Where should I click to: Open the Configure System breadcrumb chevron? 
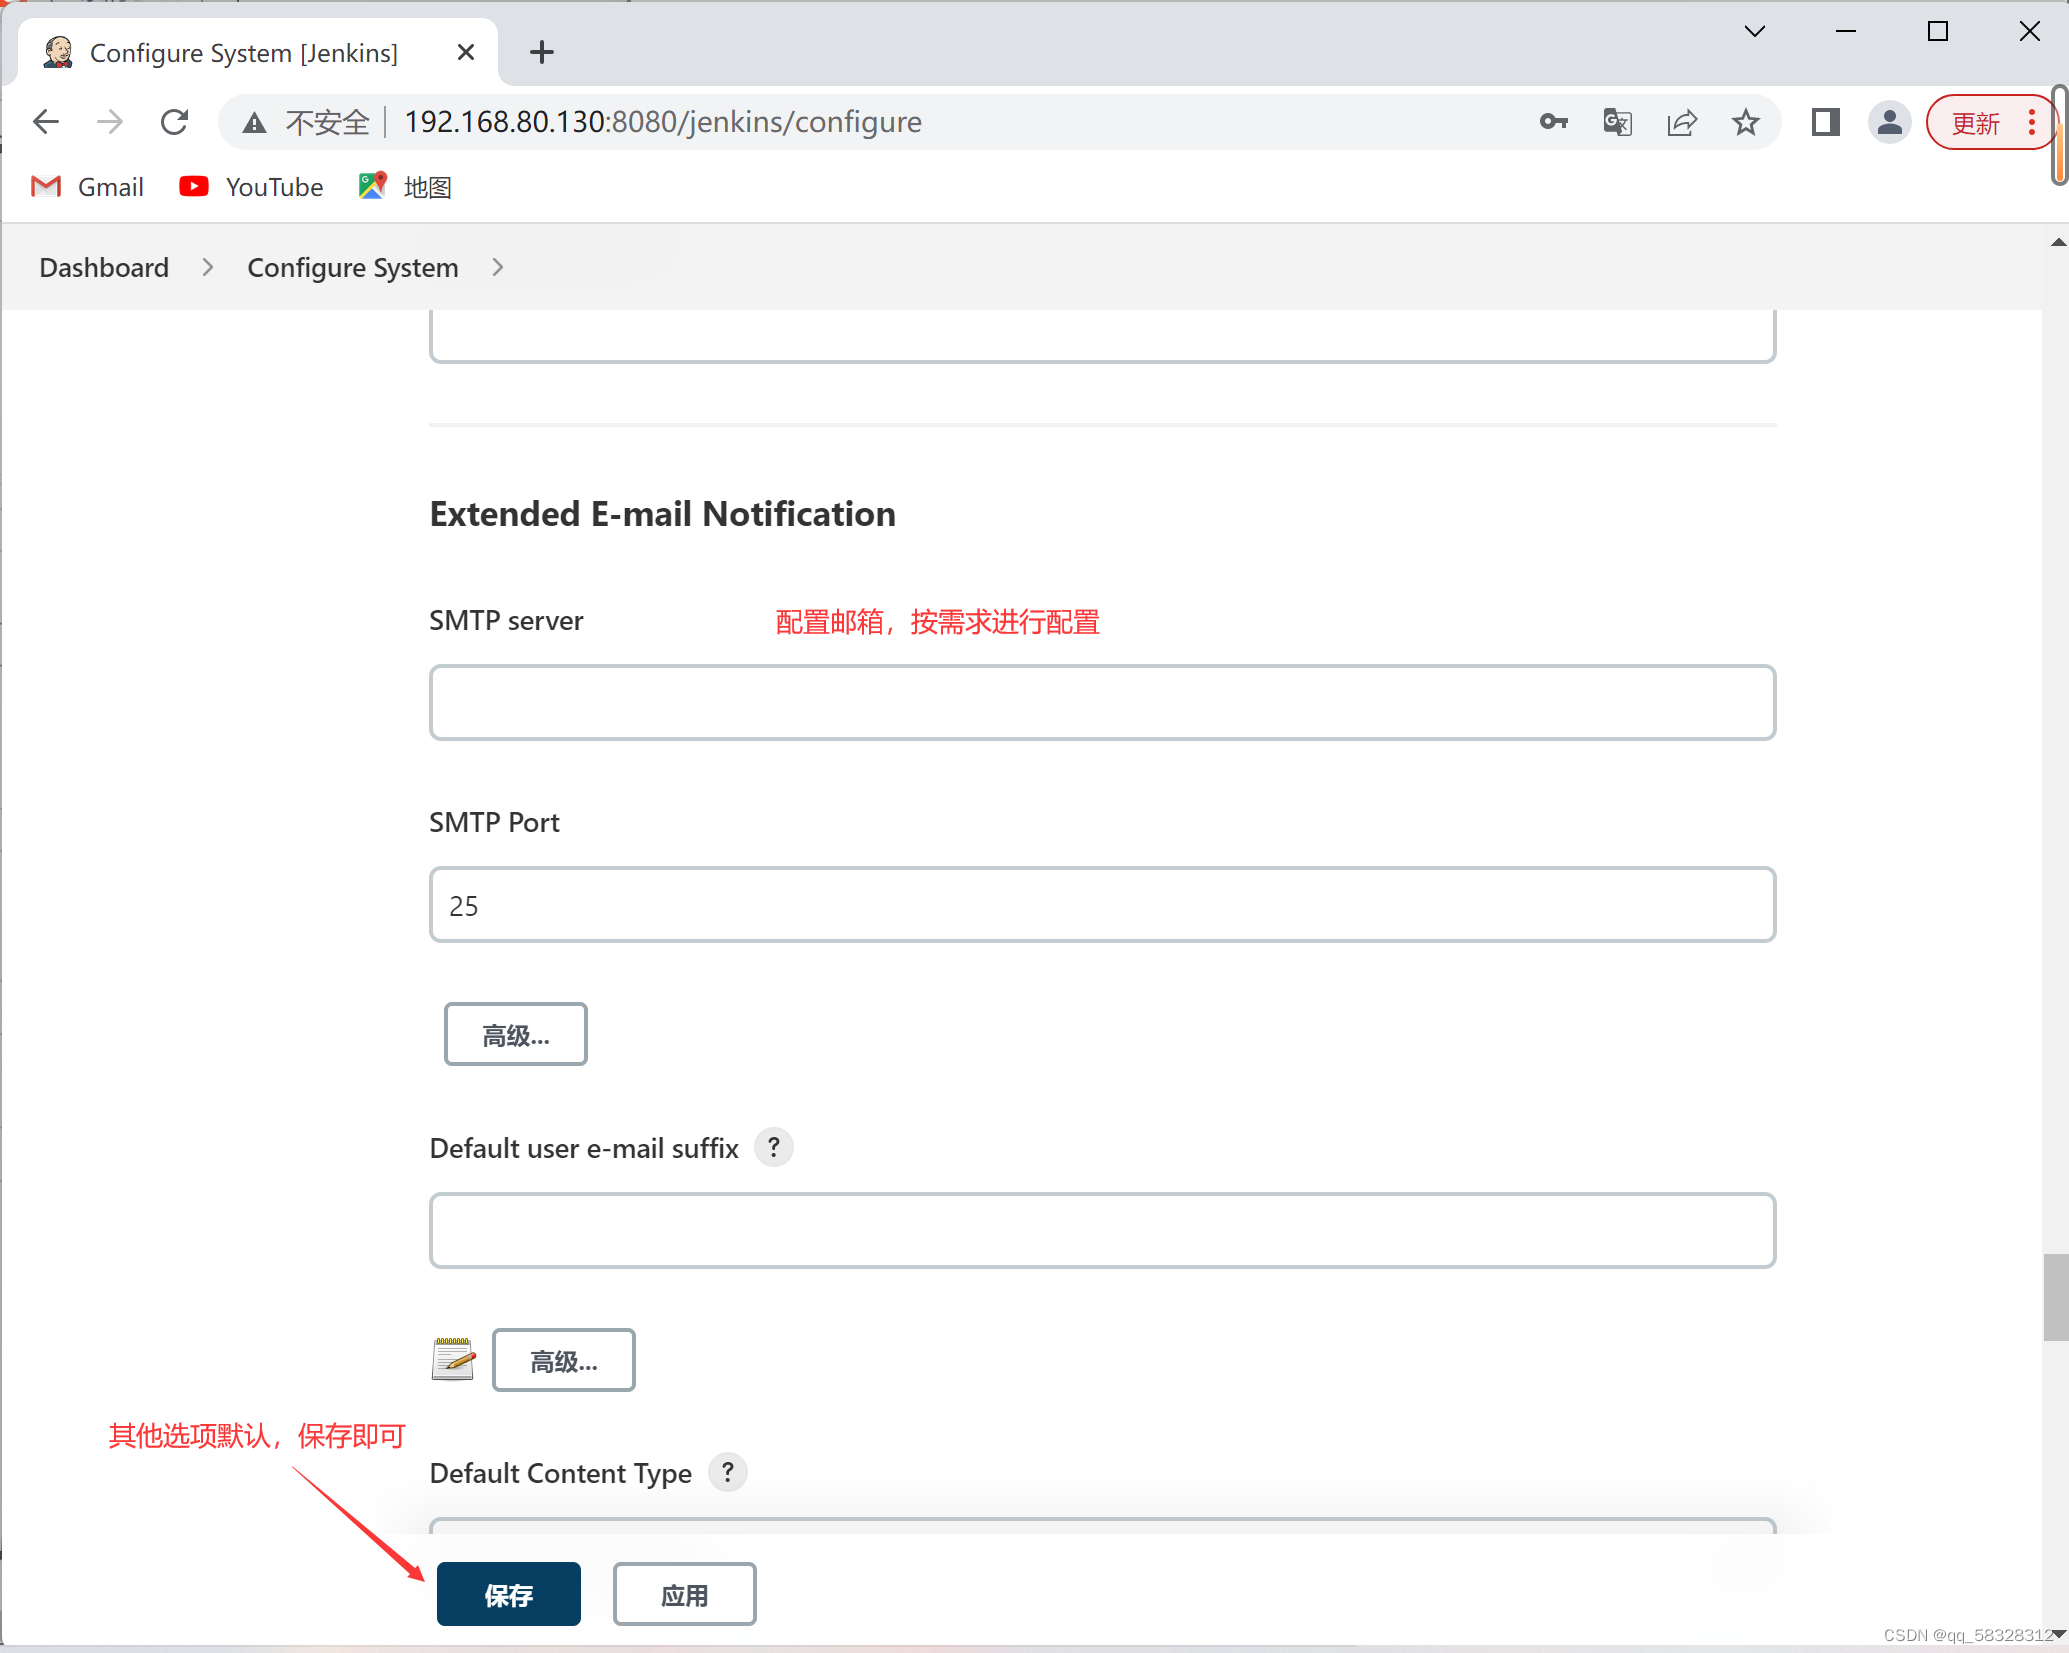(498, 268)
